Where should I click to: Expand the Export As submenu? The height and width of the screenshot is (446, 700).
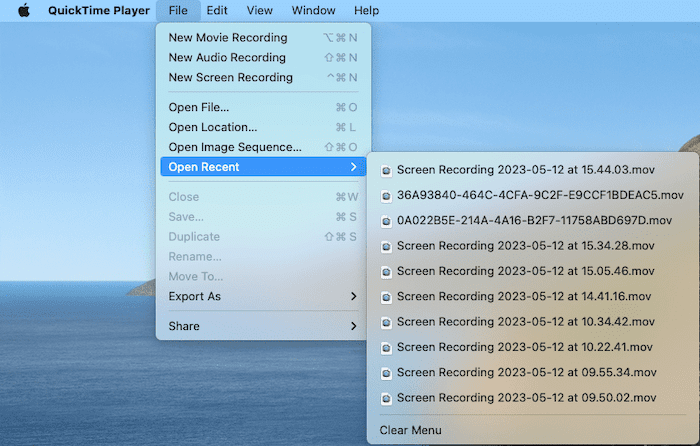(x=353, y=296)
